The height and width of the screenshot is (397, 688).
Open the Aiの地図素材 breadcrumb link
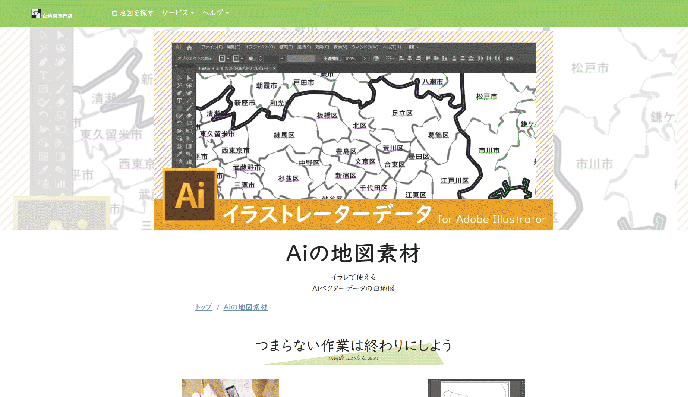tap(245, 307)
